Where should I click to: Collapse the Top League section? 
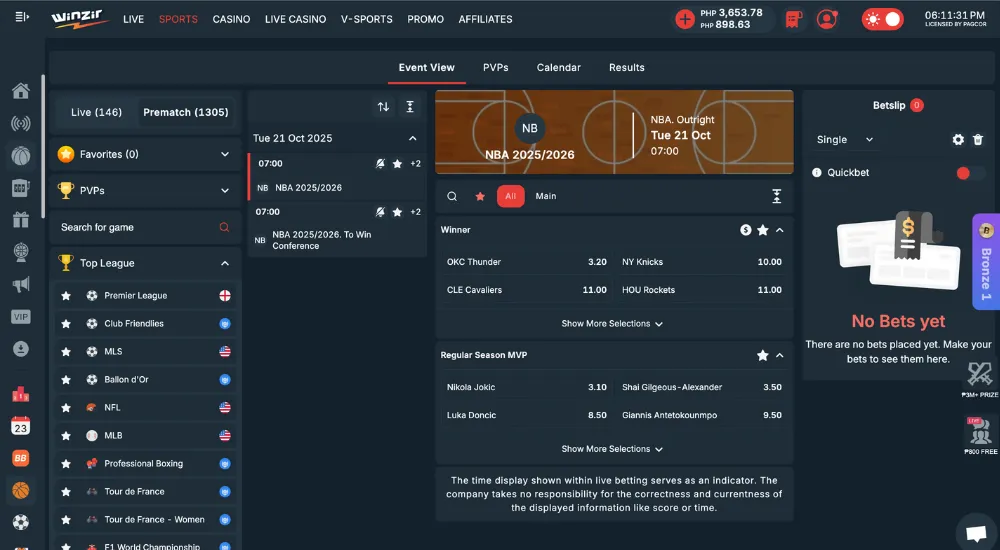144,263
